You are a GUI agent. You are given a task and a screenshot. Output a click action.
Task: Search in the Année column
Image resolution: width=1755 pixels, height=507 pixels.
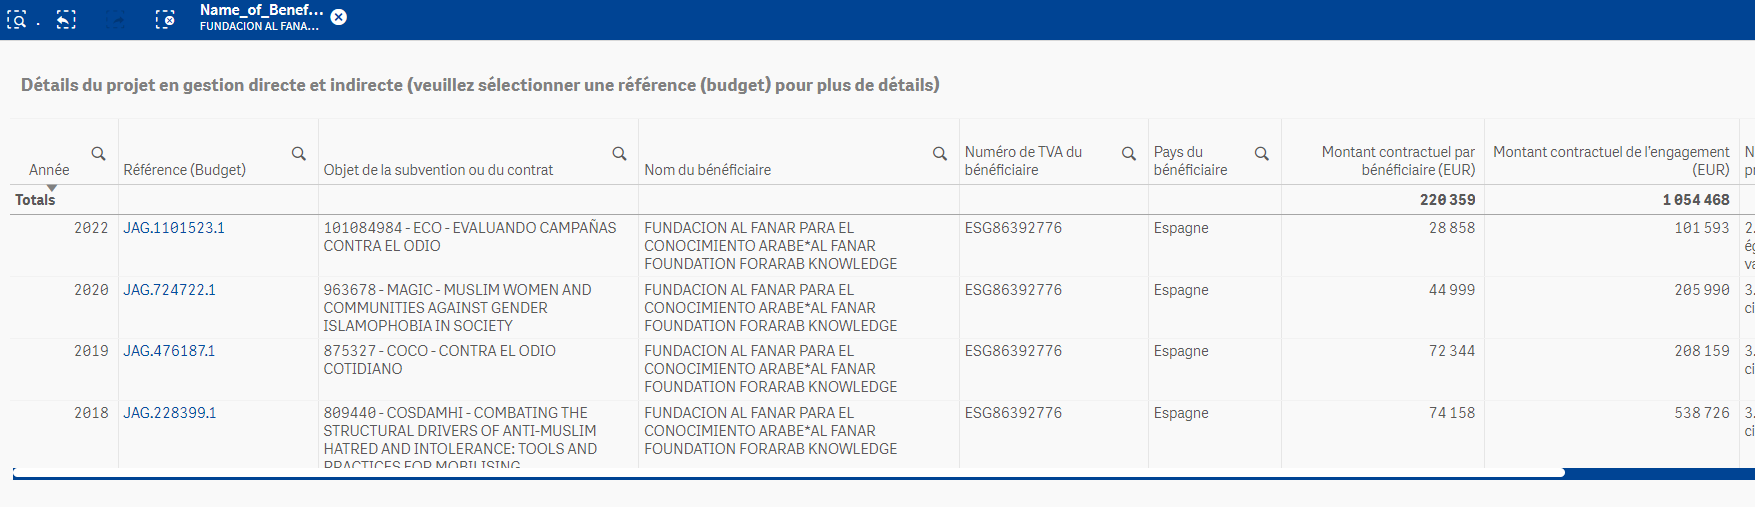(98, 153)
